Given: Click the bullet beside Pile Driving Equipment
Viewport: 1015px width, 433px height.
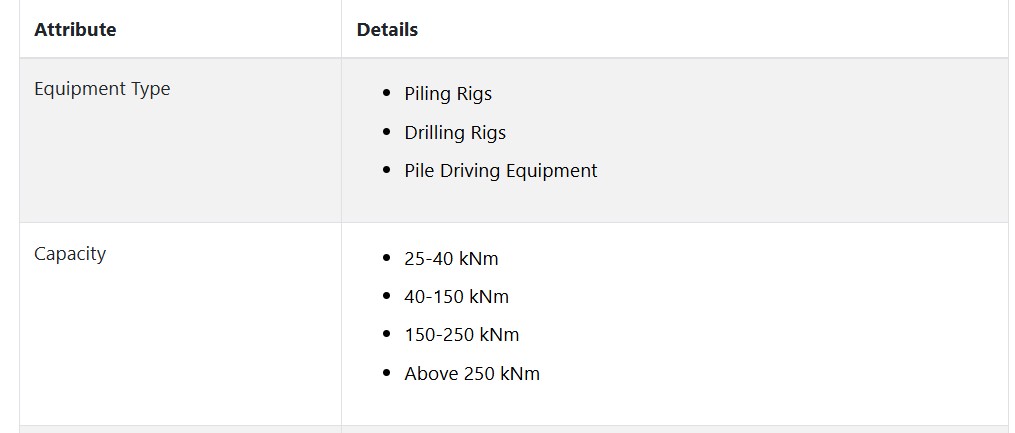Looking at the screenshot, I should [387, 170].
